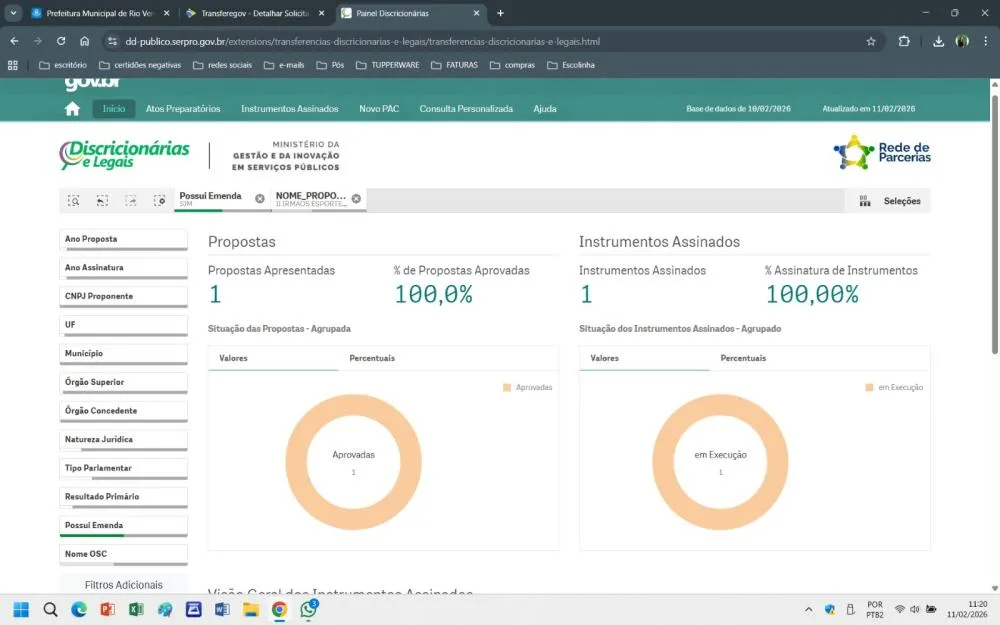Click the browser address bar URL
Viewport: 1000px width, 625px height.
(x=362, y=41)
